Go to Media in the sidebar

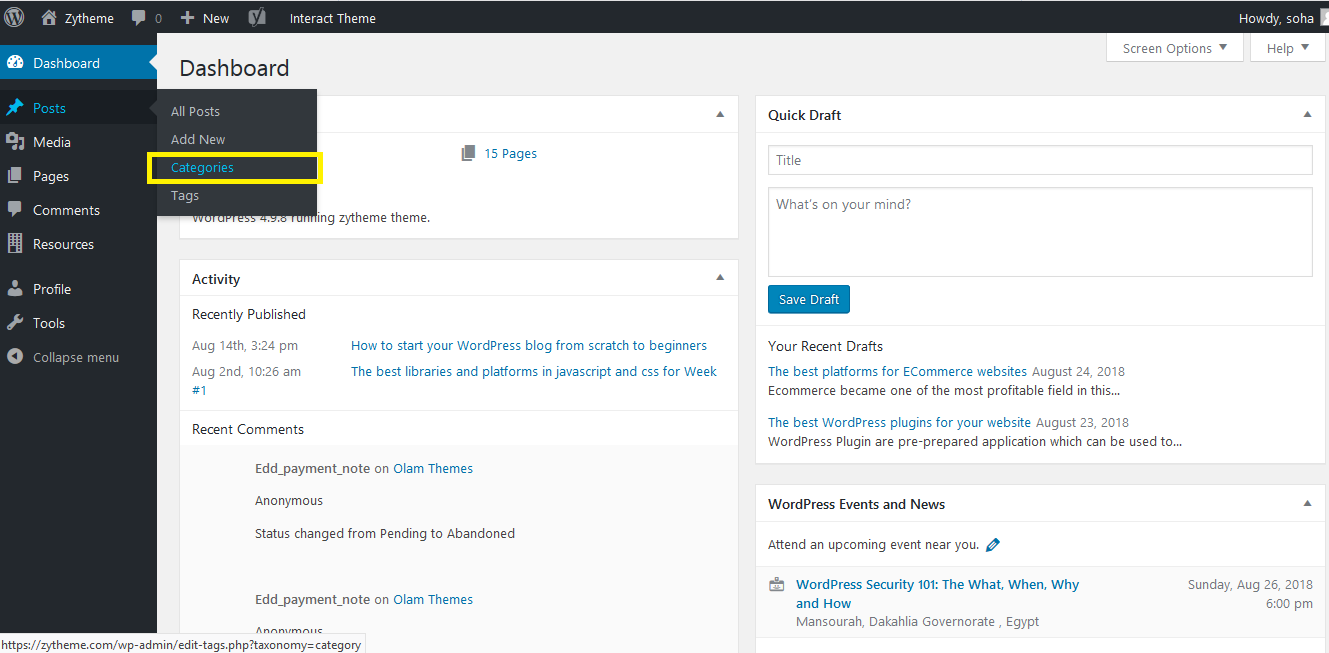(52, 142)
